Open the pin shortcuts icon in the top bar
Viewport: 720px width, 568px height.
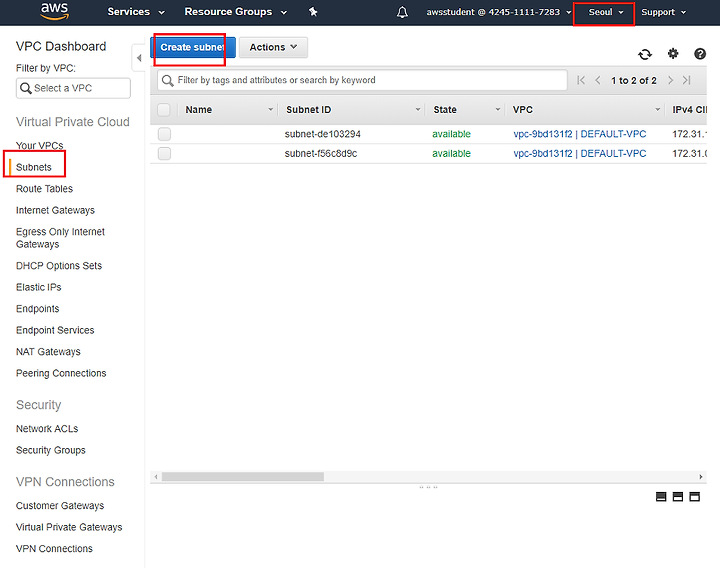pyautogui.click(x=313, y=12)
